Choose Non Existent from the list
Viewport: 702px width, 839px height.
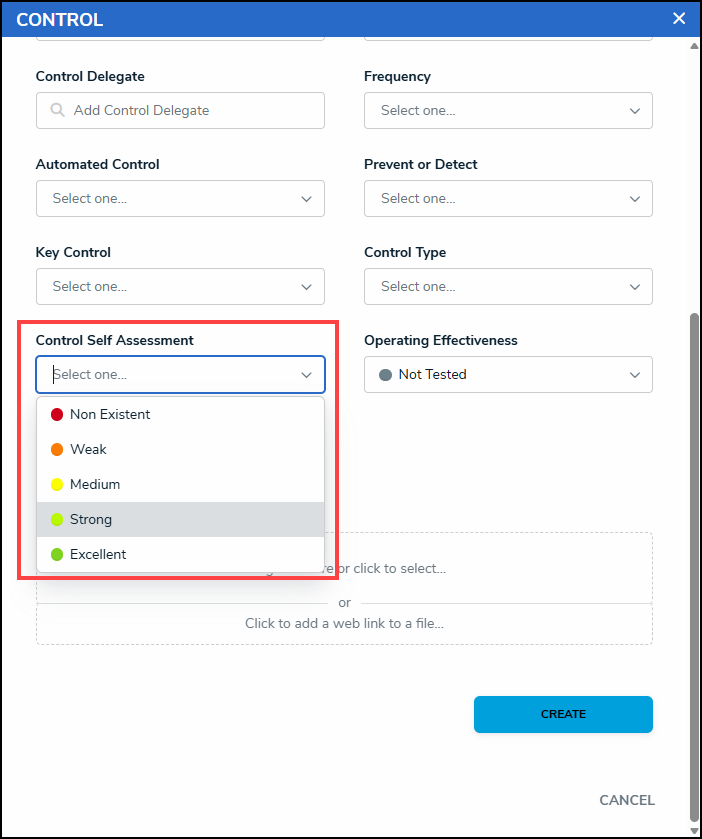[x=180, y=414]
